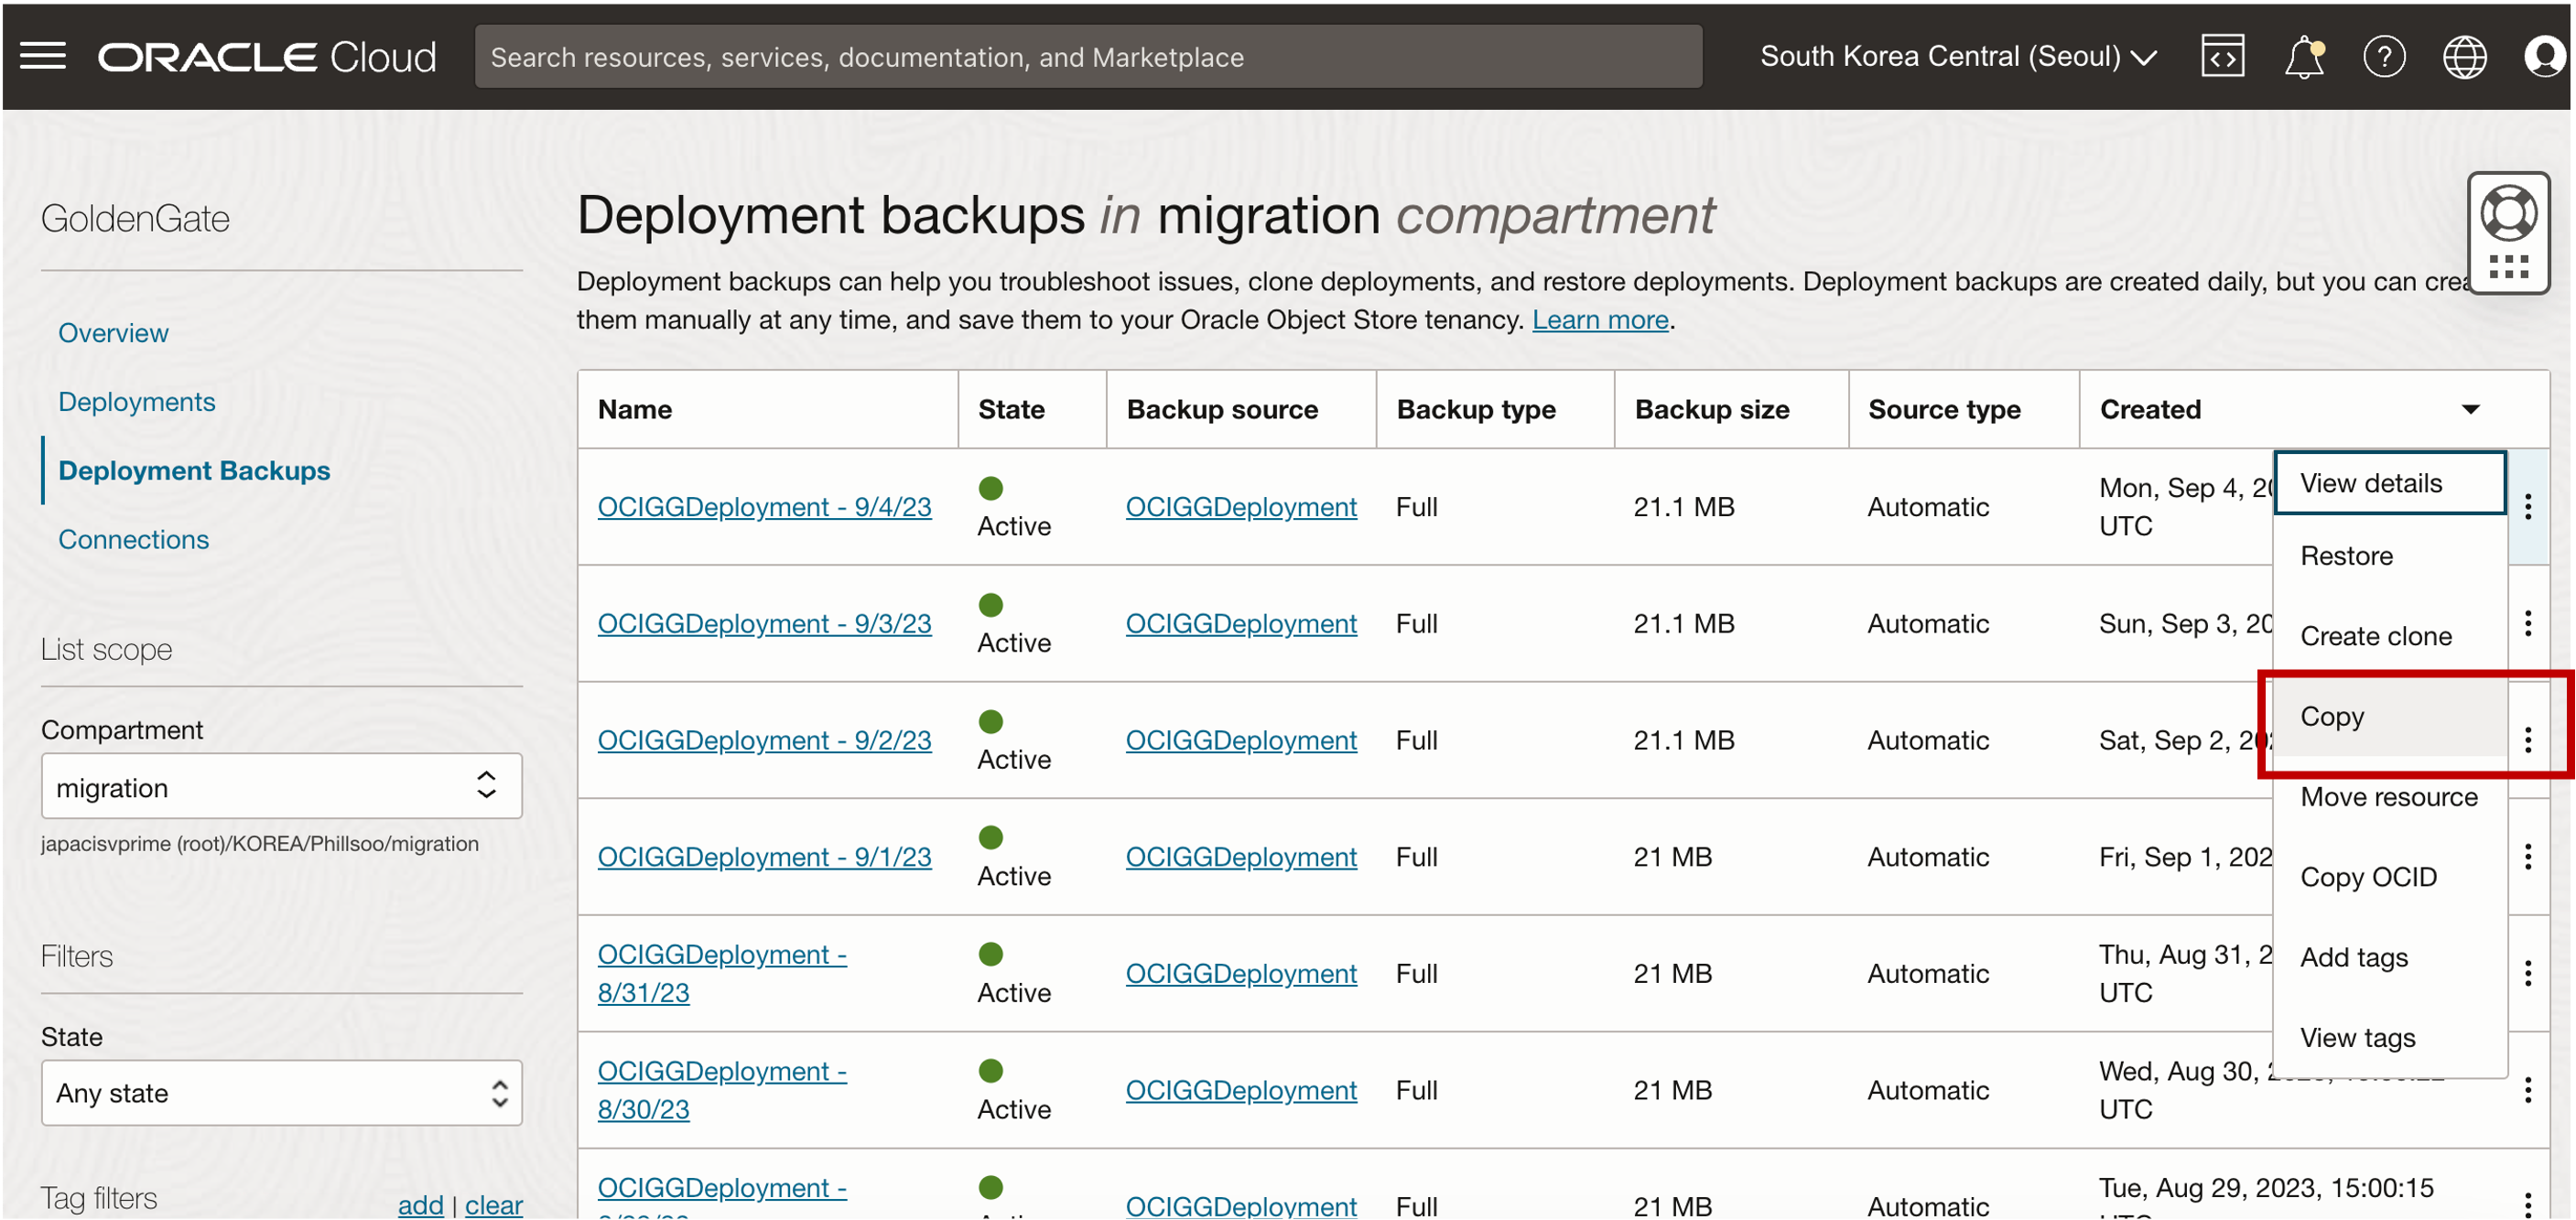Screen dimensions: 2576x1220
Task: Open the user profile avatar
Action: point(2544,57)
